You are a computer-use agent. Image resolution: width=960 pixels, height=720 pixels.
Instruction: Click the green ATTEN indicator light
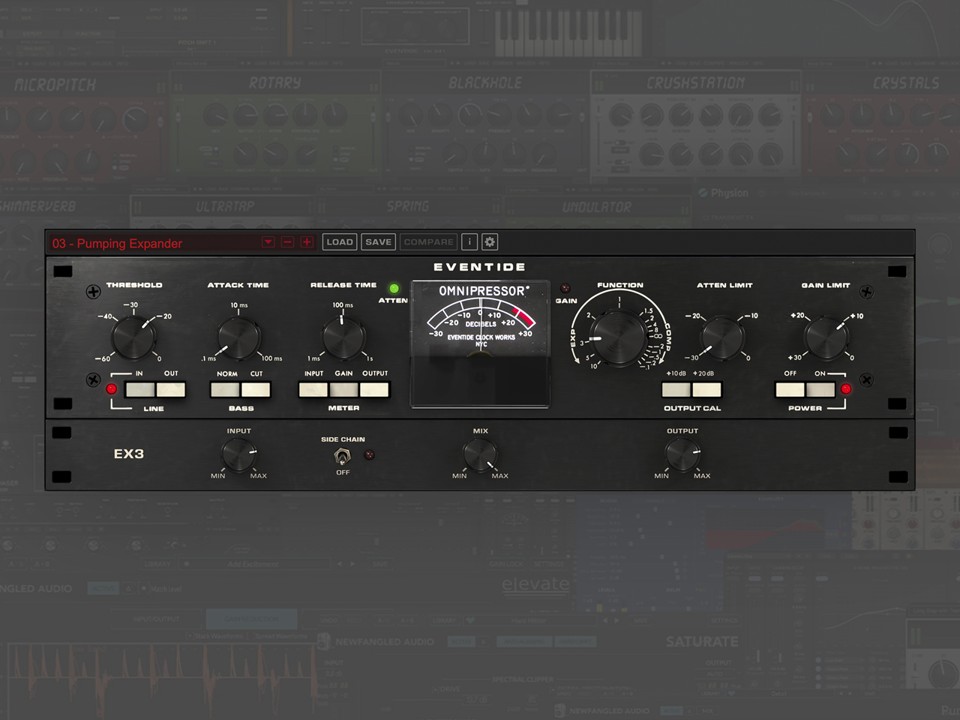point(394,288)
